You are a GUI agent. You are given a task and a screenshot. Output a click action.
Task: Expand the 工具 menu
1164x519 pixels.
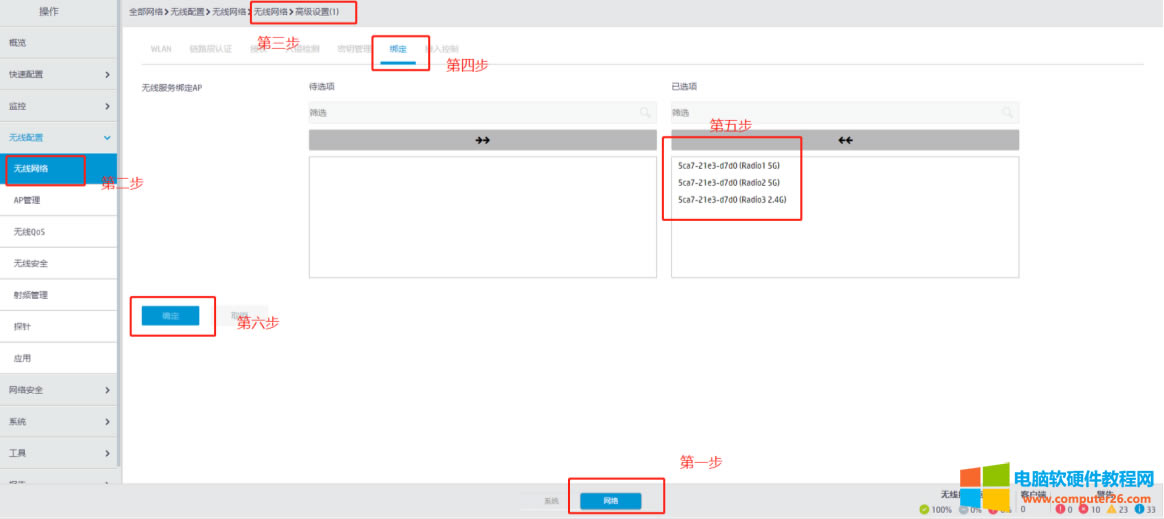(58, 453)
